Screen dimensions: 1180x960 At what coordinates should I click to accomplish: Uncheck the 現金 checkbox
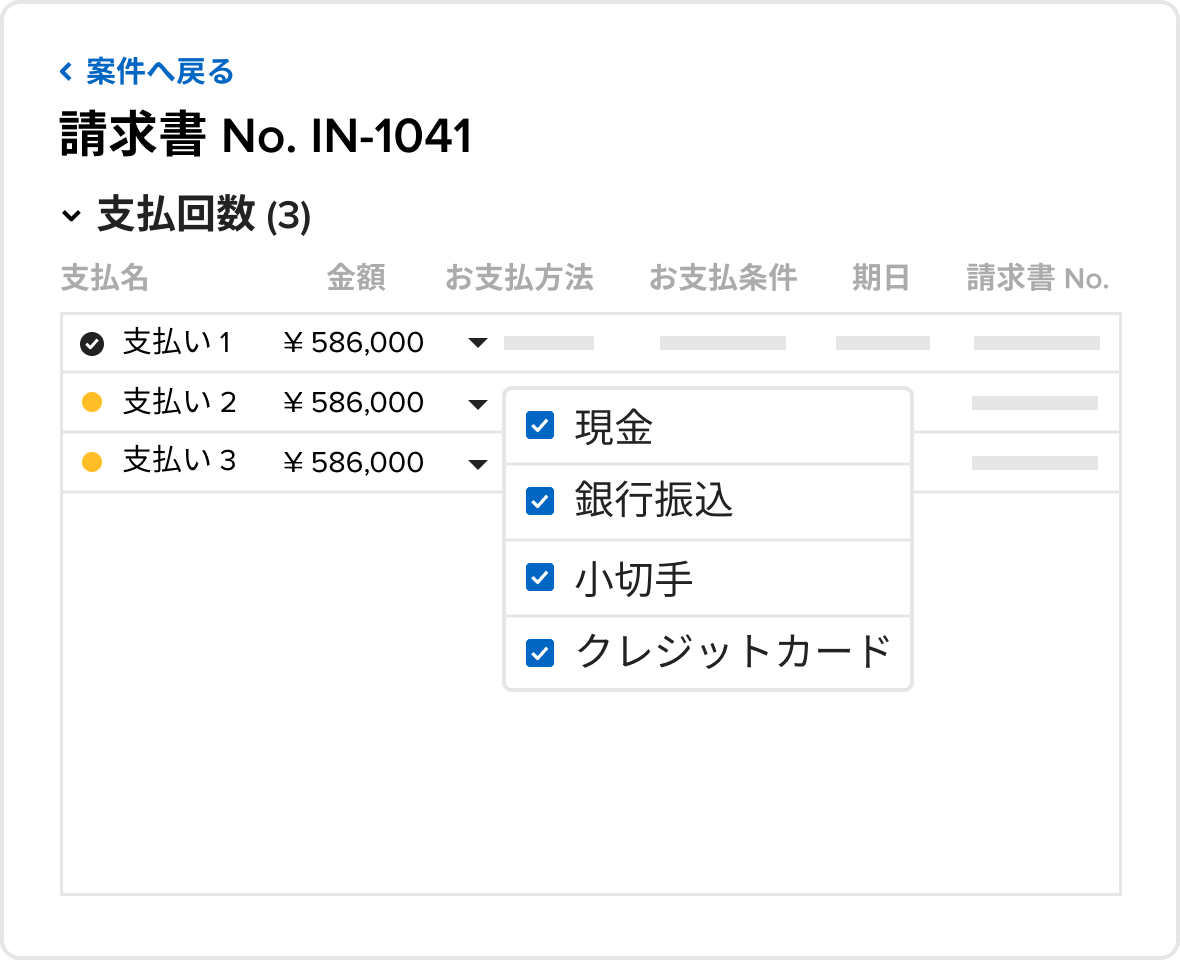point(540,425)
